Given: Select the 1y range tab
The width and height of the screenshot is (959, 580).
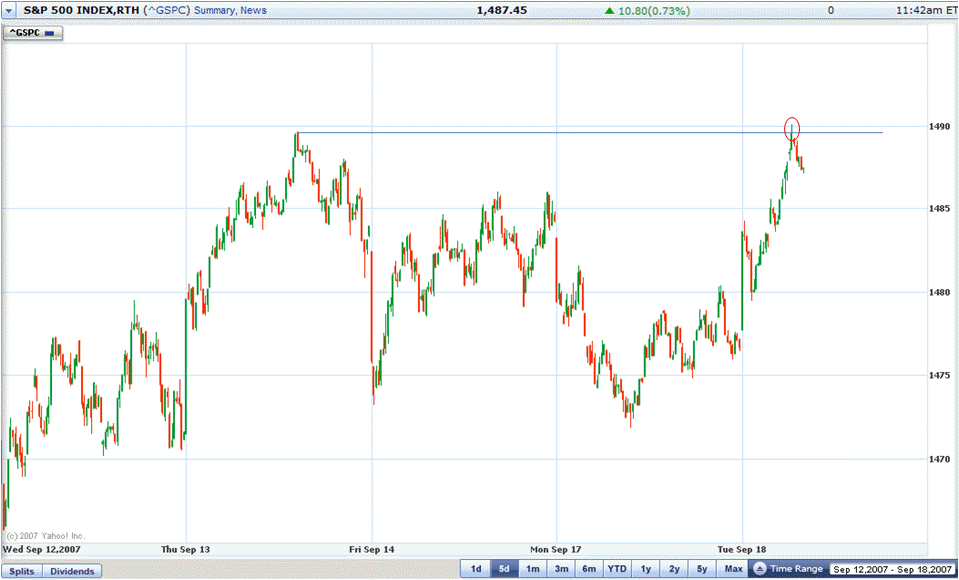Looking at the screenshot, I should [x=645, y=569].
